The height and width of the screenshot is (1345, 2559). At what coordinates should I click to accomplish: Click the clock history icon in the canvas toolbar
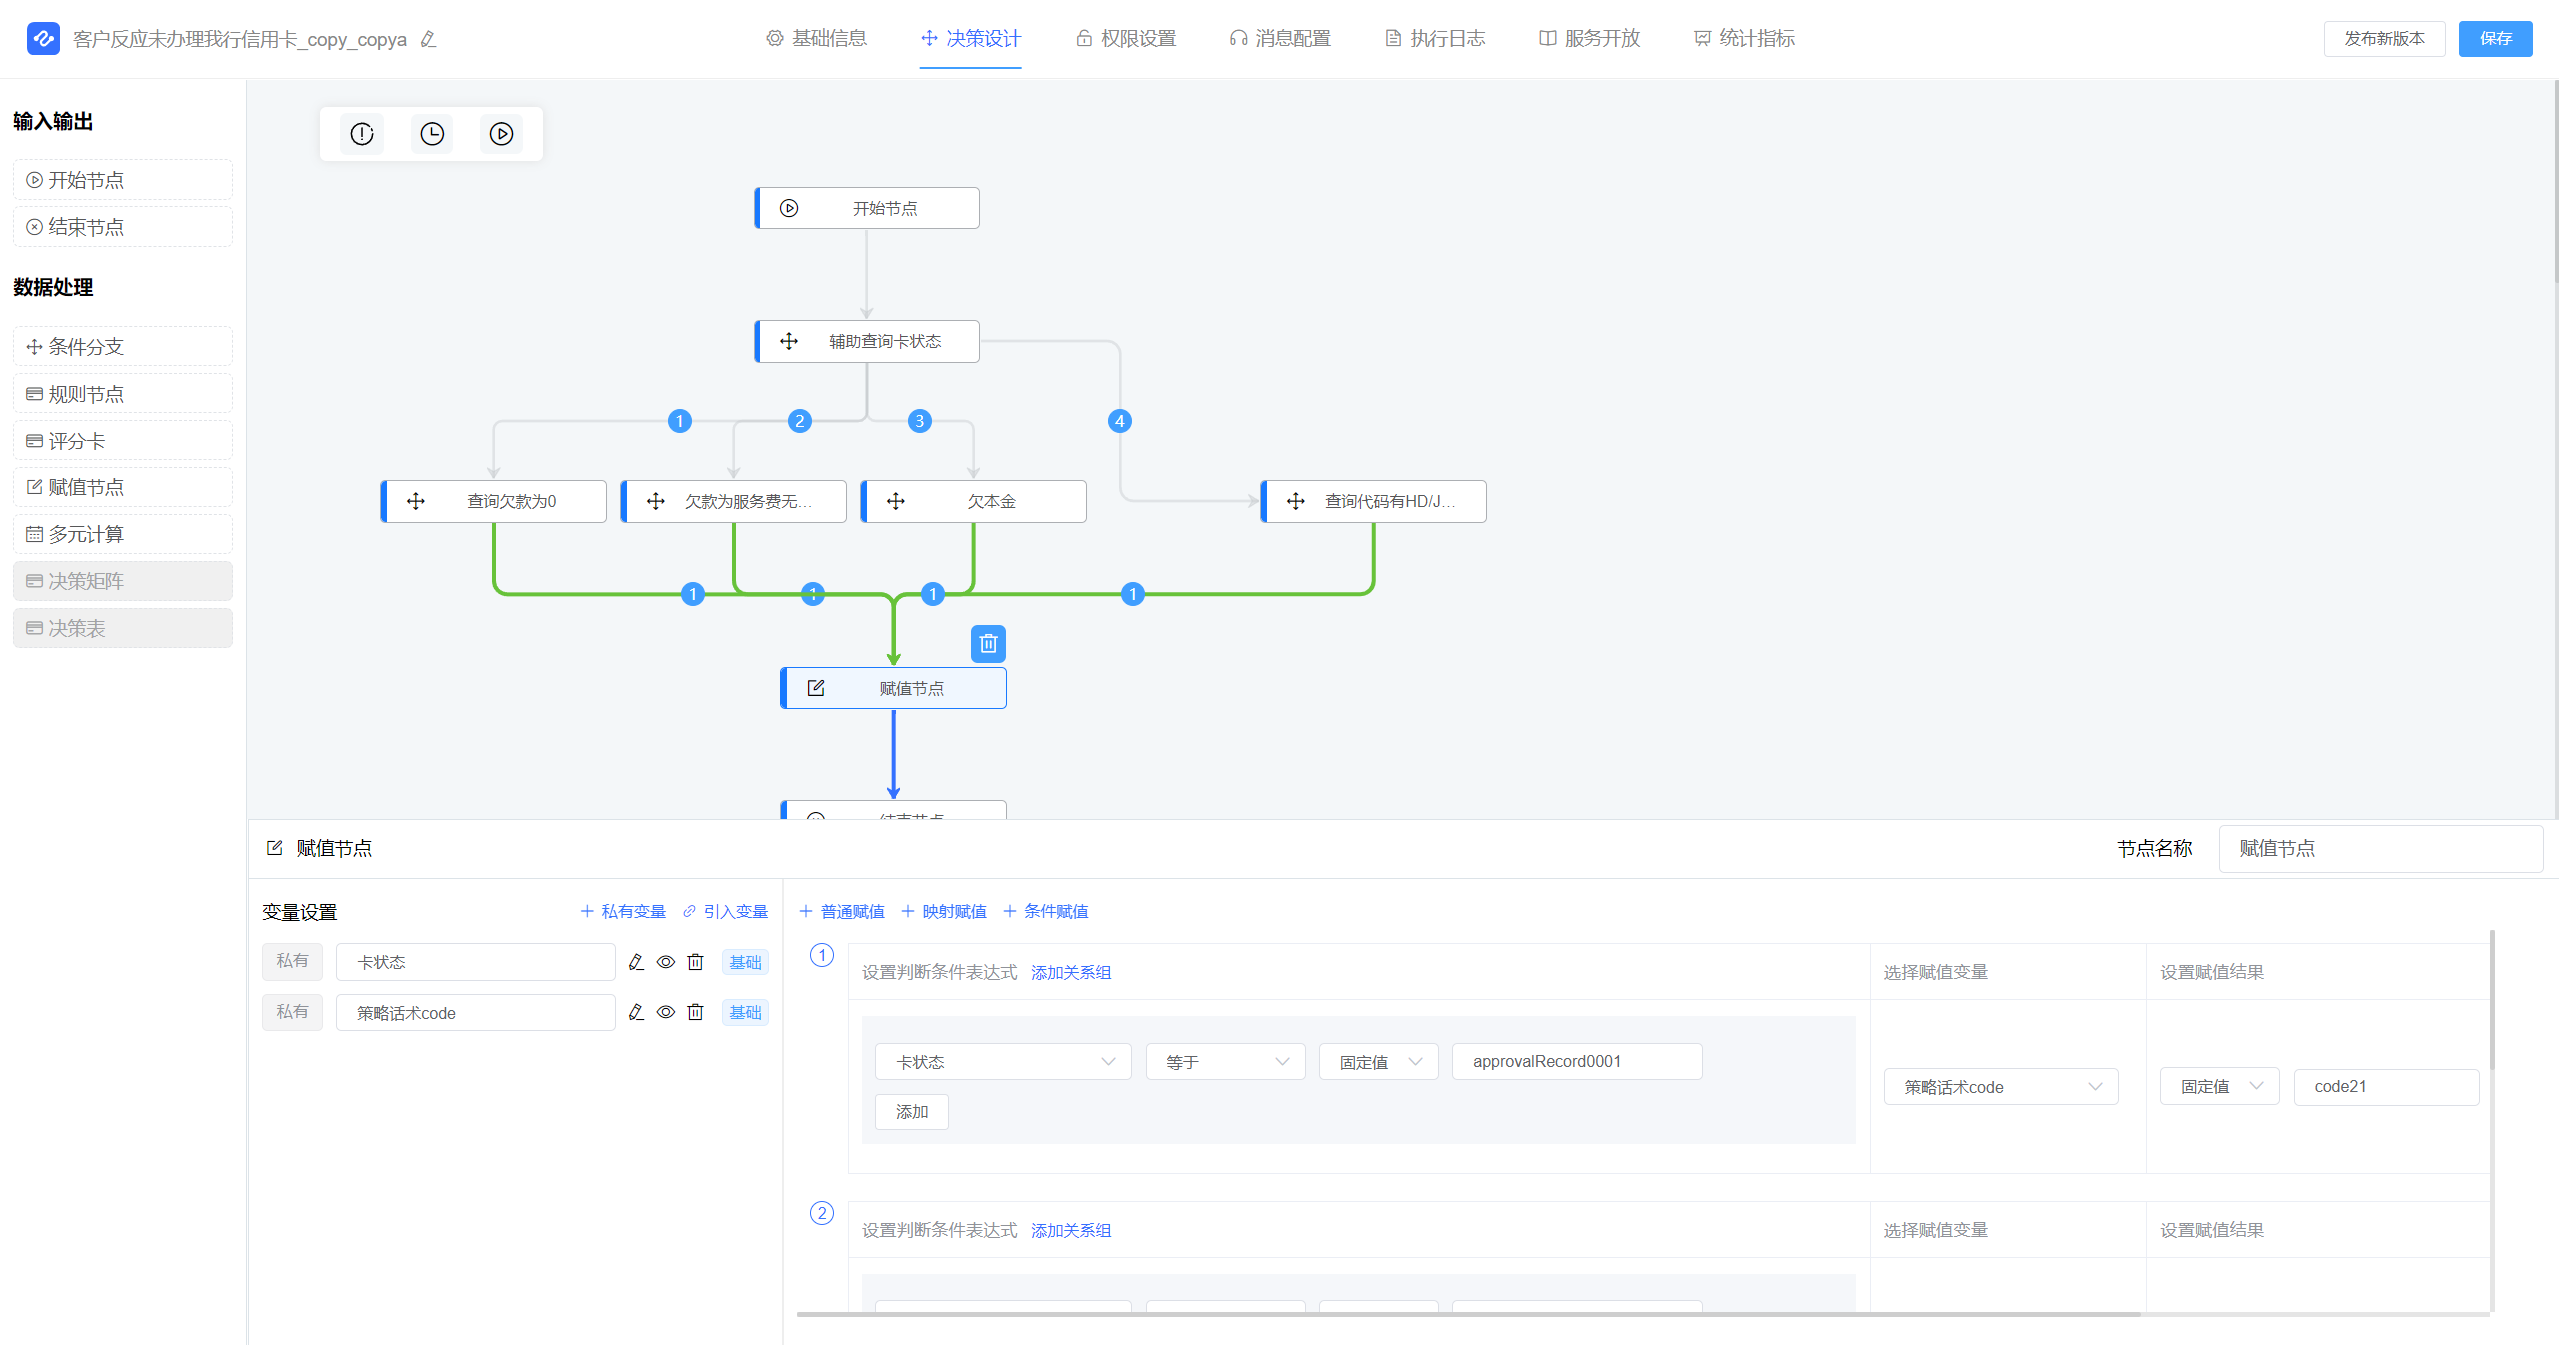point(432,134)
